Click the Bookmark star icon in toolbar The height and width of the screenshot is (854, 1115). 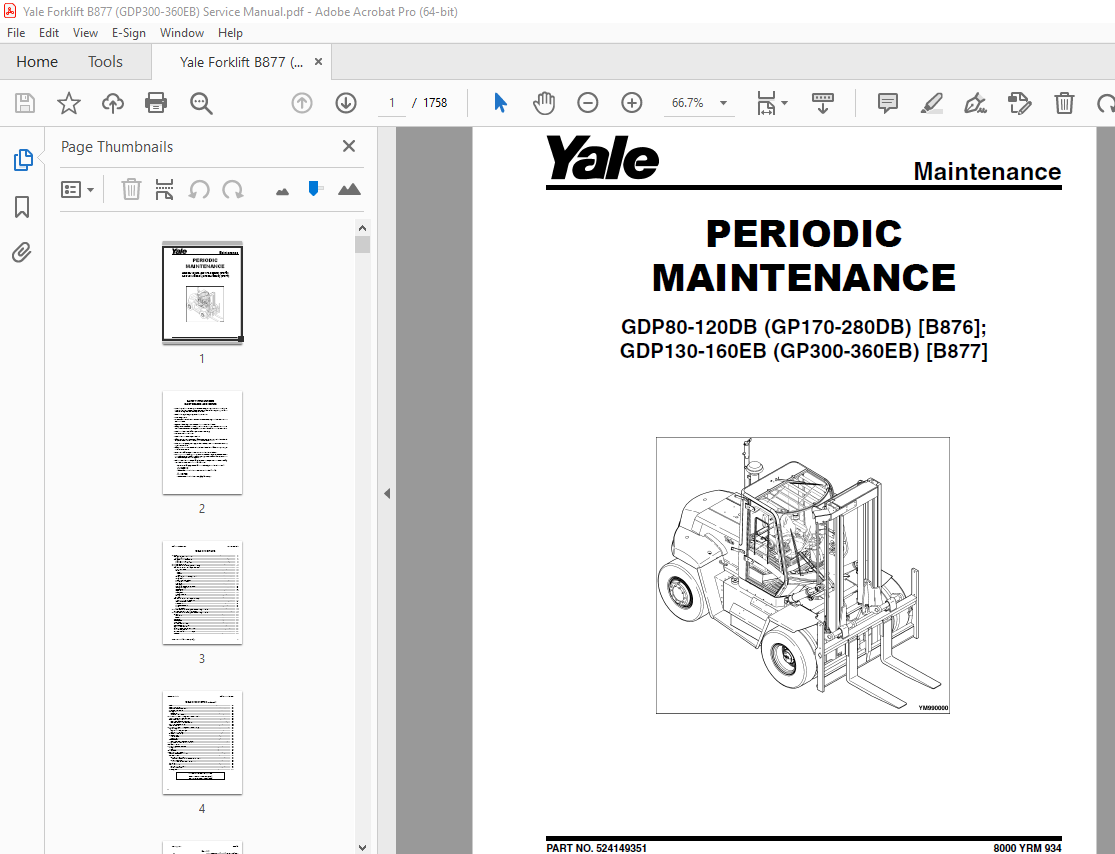(x=69, y=103)
